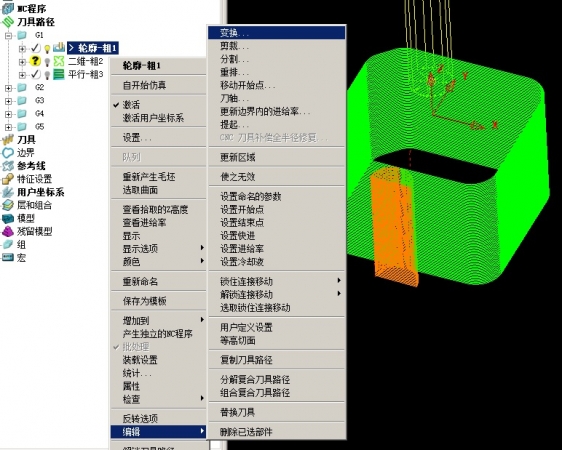The width and height of the screenshot is (562, 450).
Task: Click the 模型 model icon
Action: [8, 218]
